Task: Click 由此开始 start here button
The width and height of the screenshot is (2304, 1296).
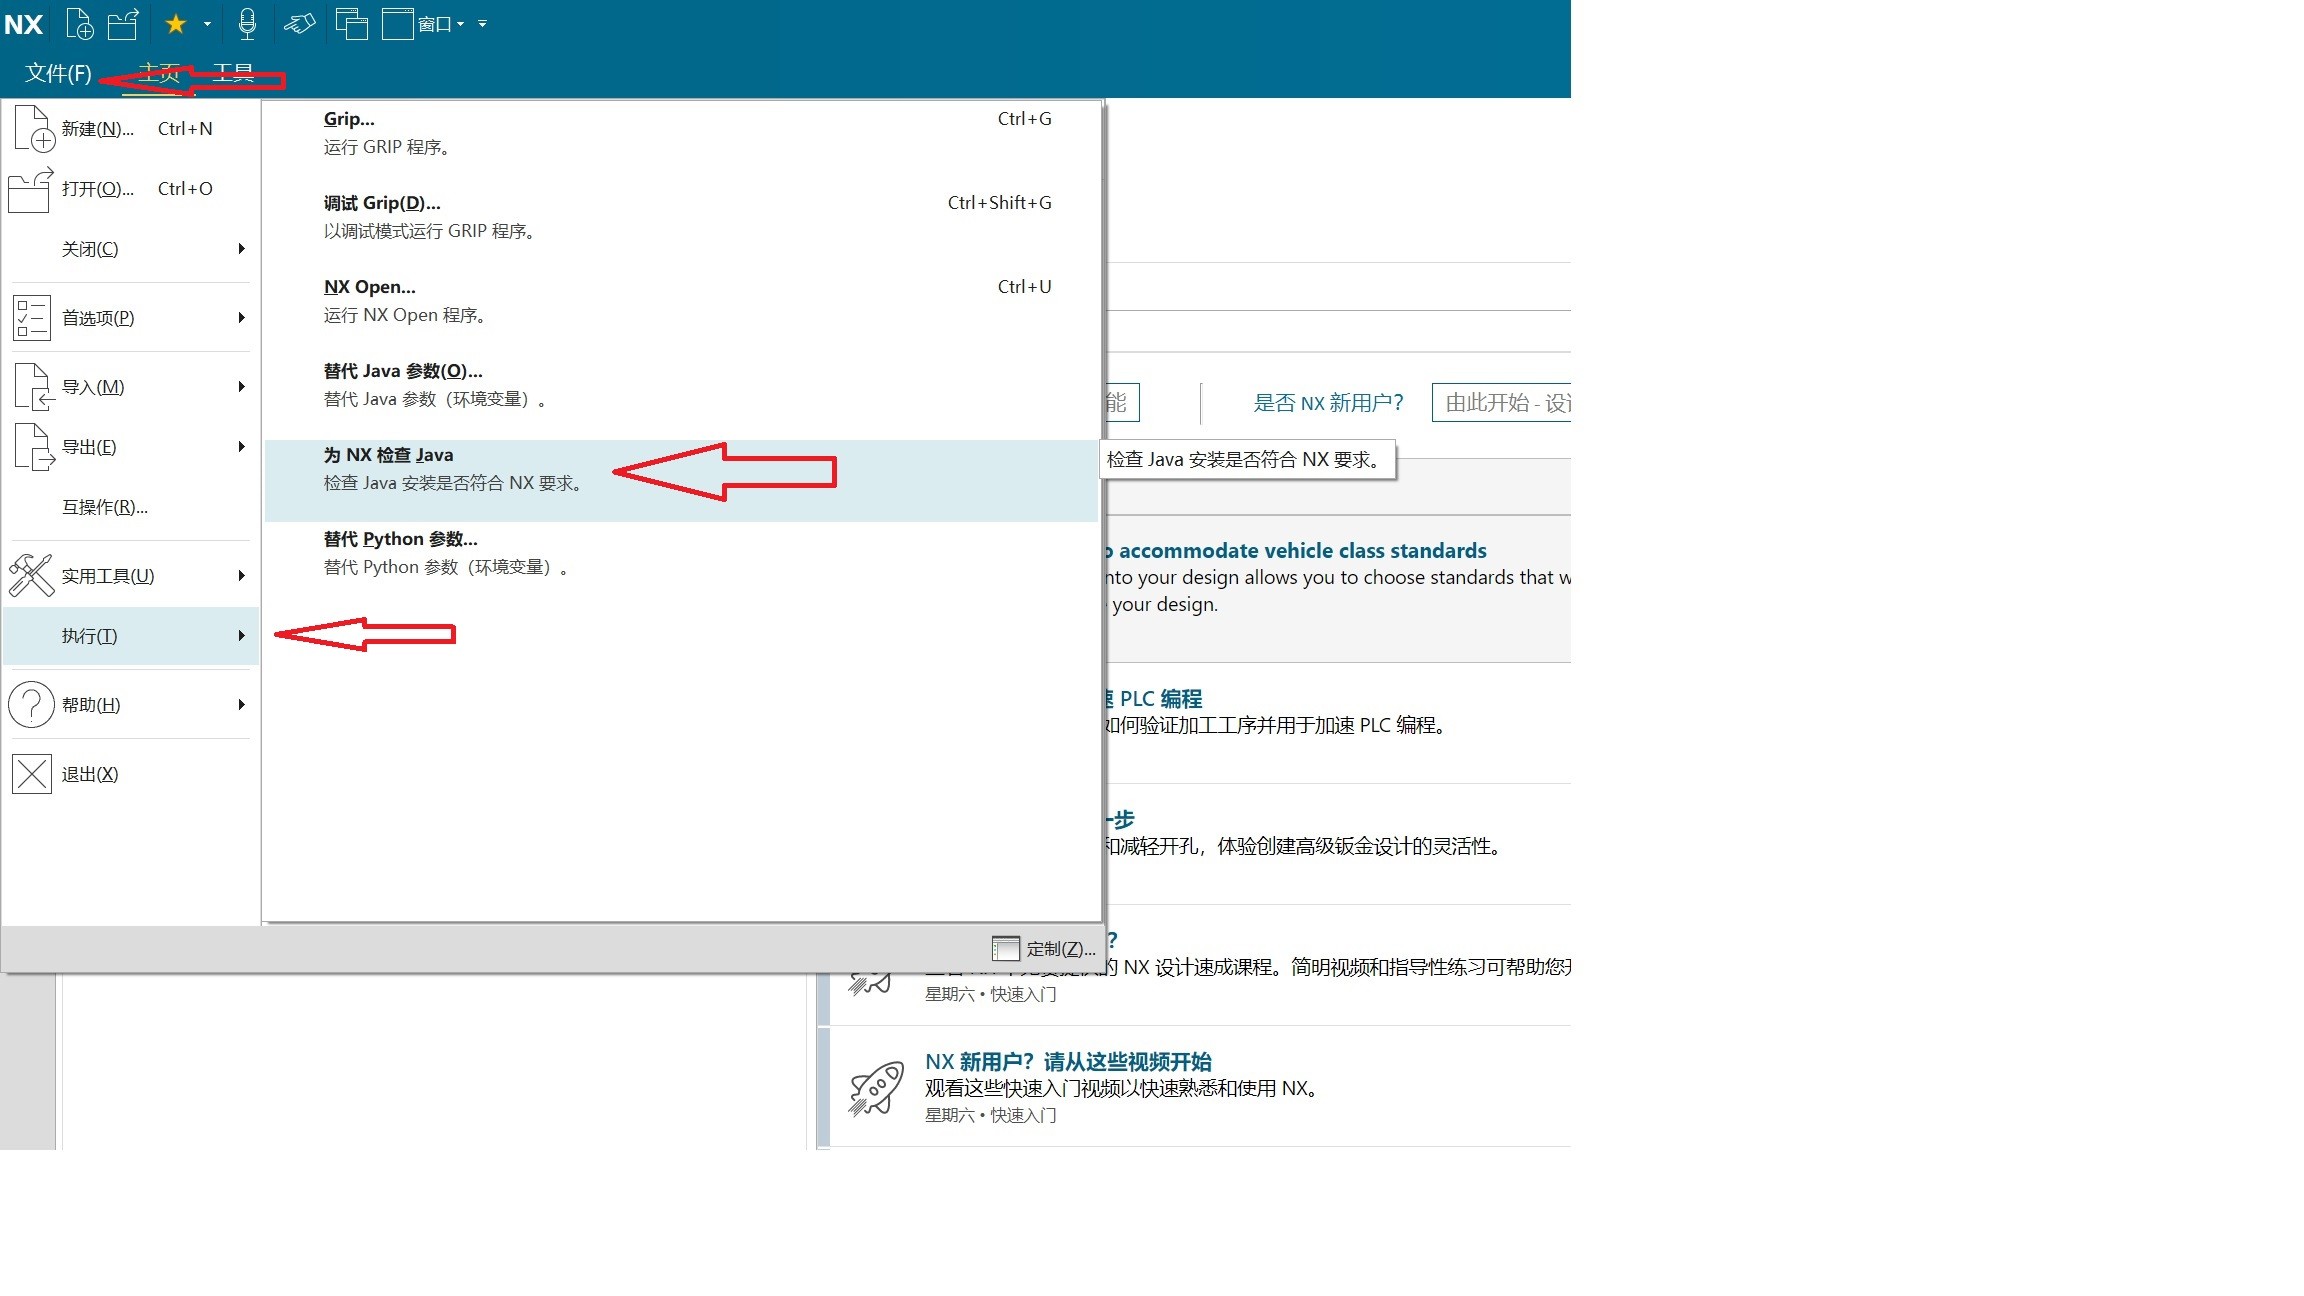Action: coord(1502,403)
